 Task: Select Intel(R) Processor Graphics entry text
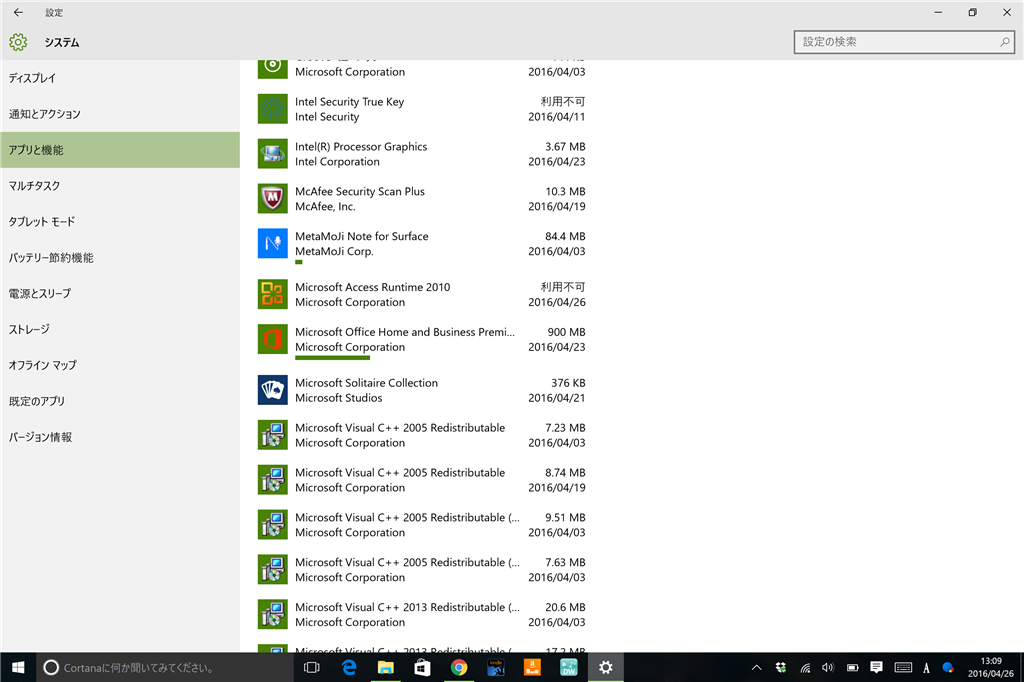click(361, 147)
